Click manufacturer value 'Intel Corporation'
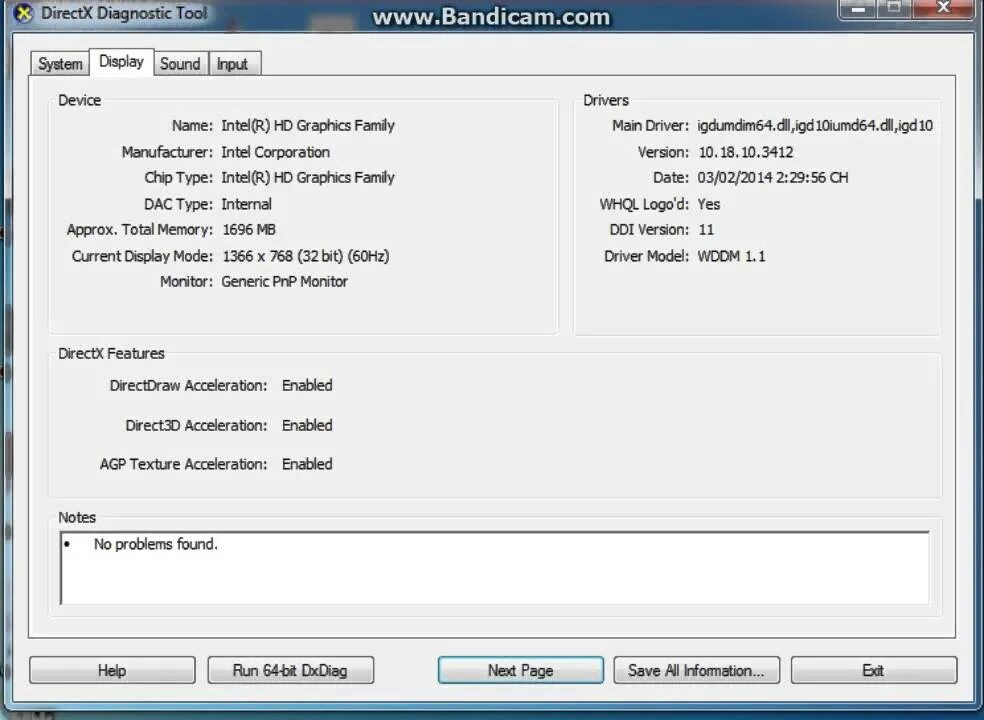Viewport: 984px width, 720px height. click(x=275, y=152)
